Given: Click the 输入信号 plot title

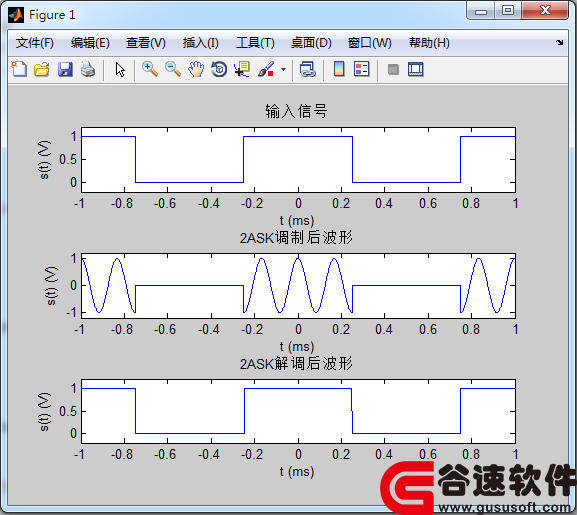Looking at the screenshot, I should point(297,111).
